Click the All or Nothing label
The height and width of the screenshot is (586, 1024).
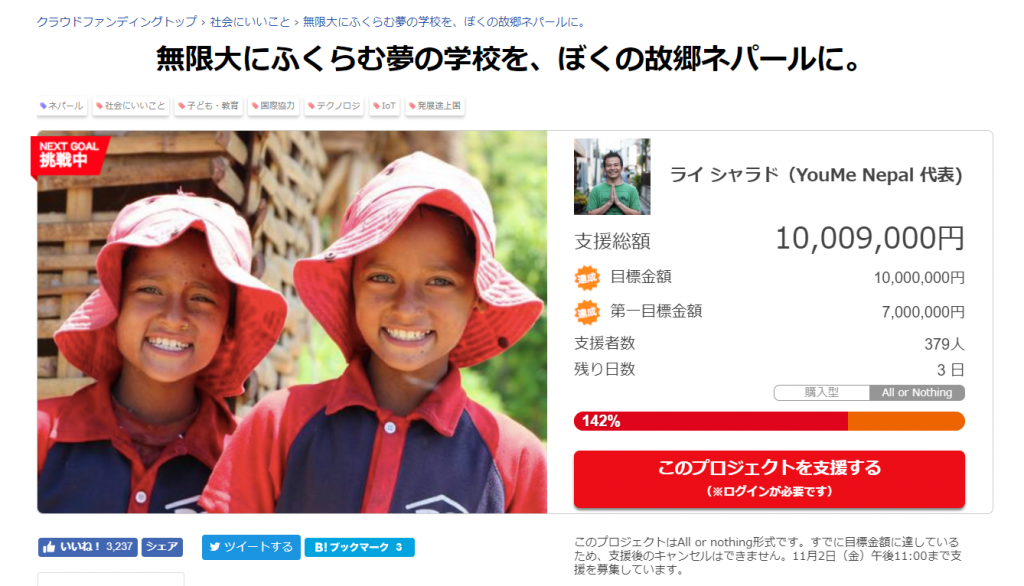[x=916, y=393]
